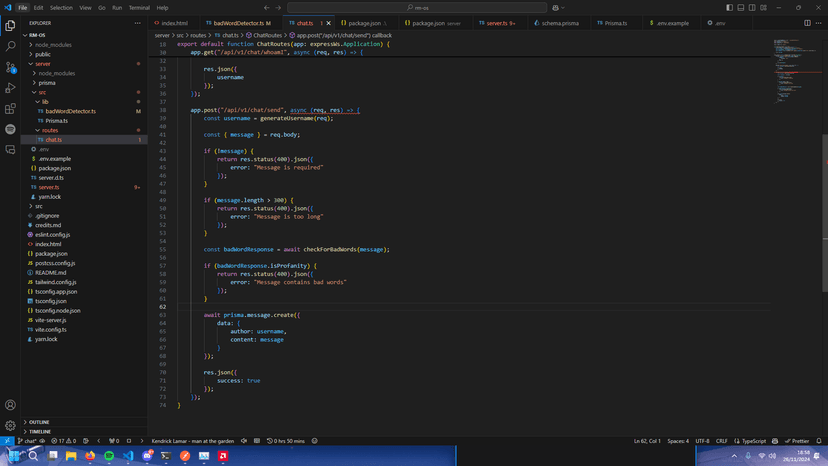This screenshot has height=466, width=828.
Task: Open the Terminal menu
Action: 138,7
